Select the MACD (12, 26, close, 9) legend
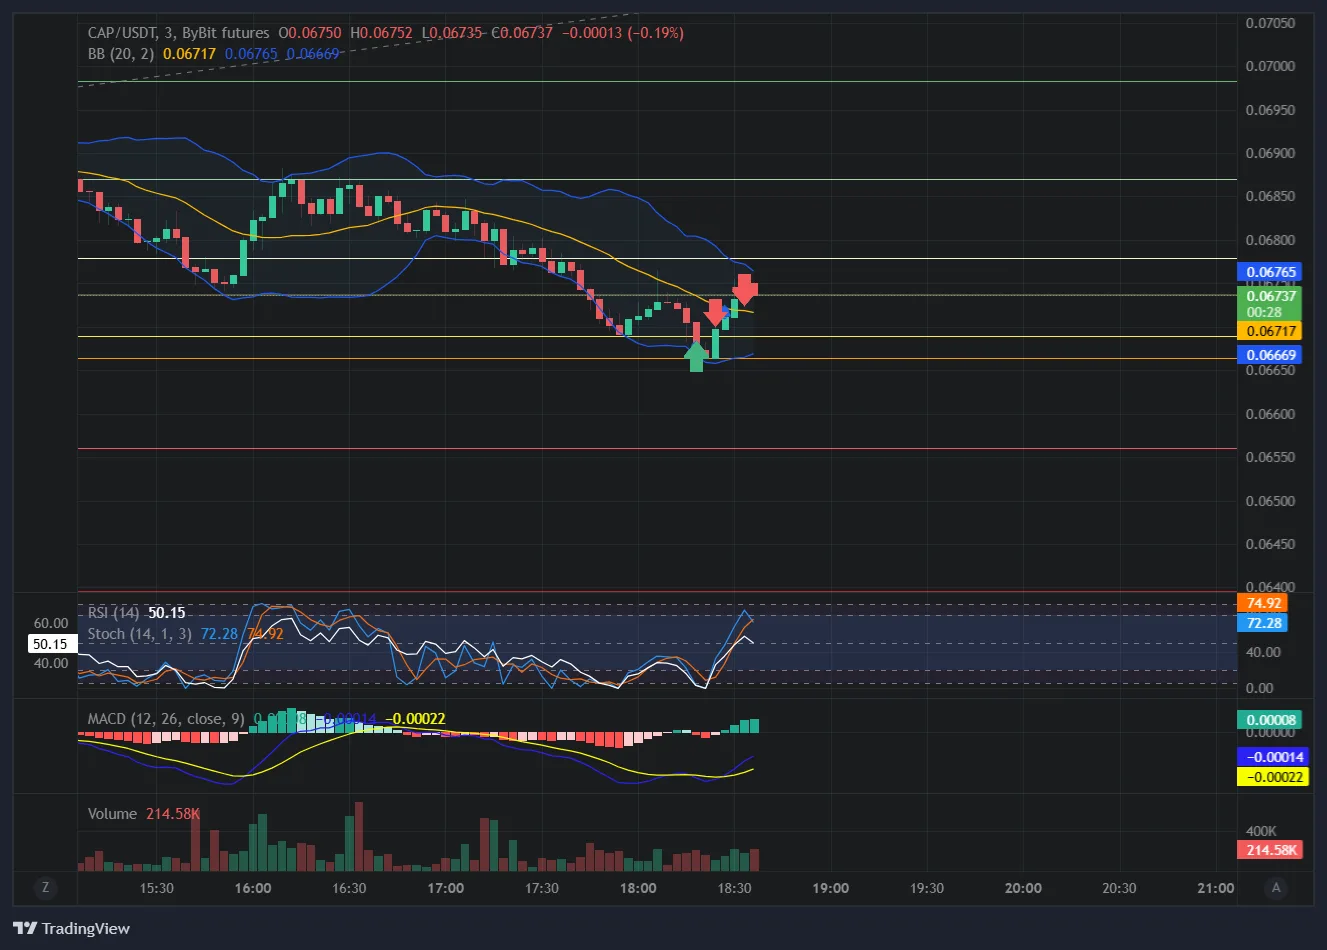Image resolution: width=1327 pixels, height=950 pixels. tap(166, 718)
